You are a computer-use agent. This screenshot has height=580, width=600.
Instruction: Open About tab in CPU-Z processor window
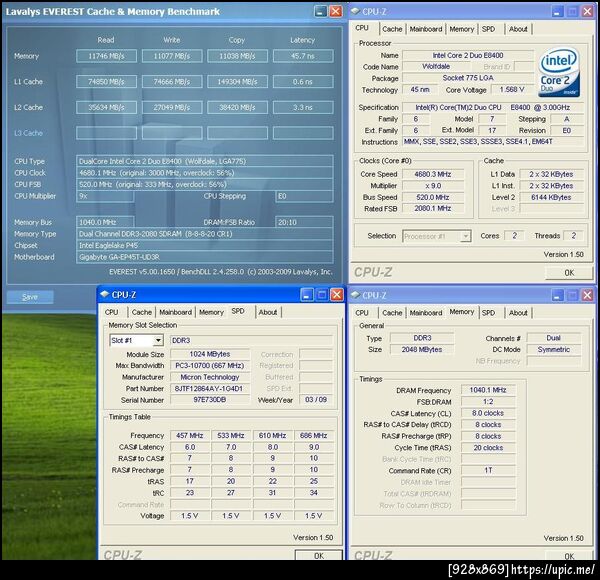(518, 29)
